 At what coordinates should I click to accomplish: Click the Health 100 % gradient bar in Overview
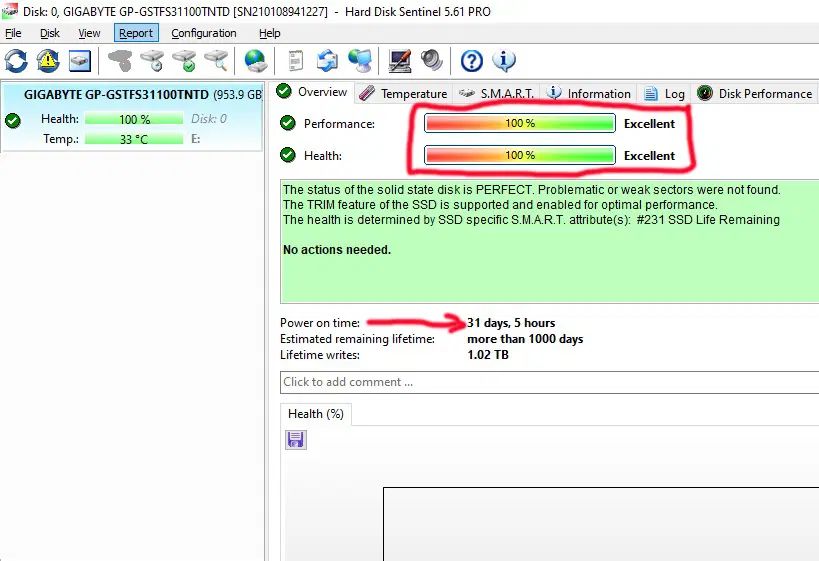[x=520, y=155]
